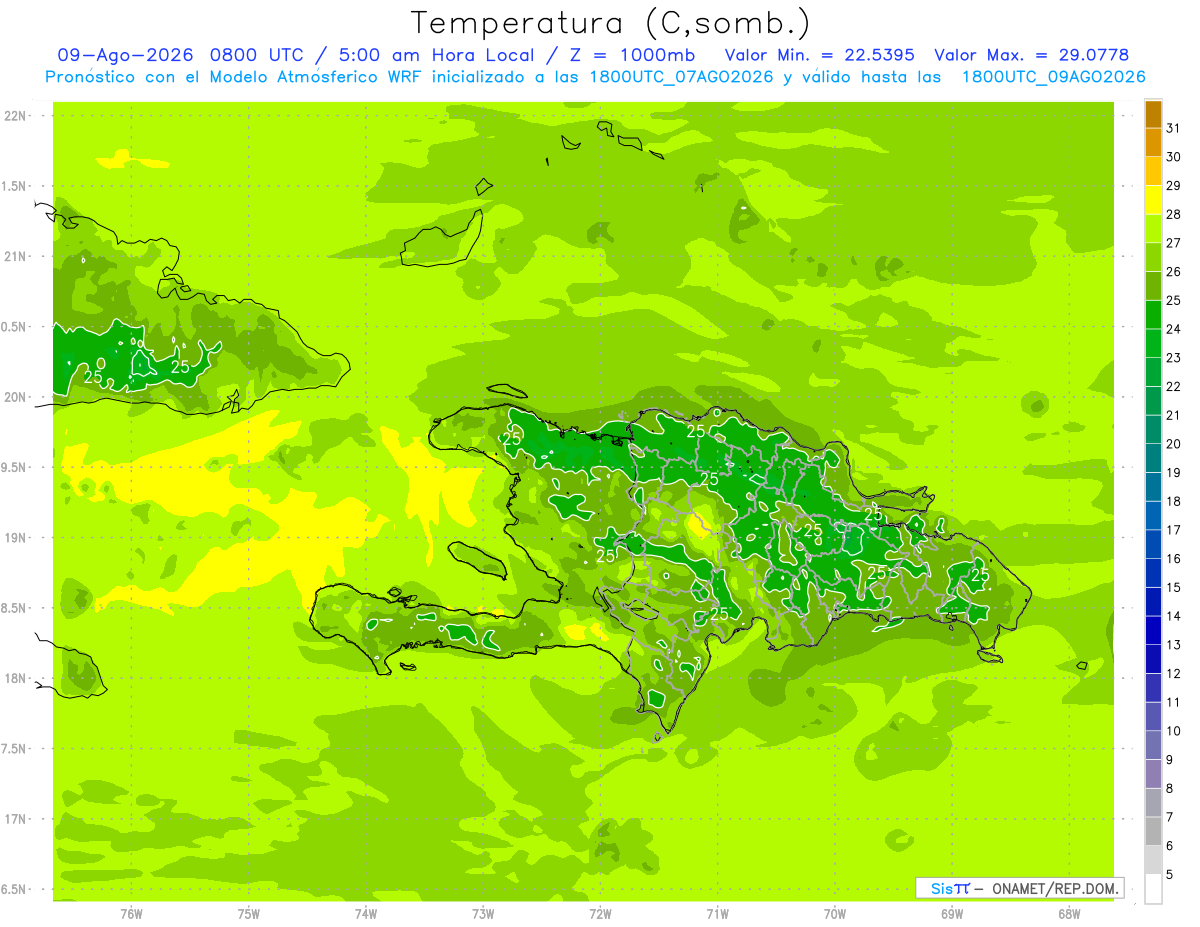
Task: Click the '68W' longitude axis label
Action: (1069, 913)
